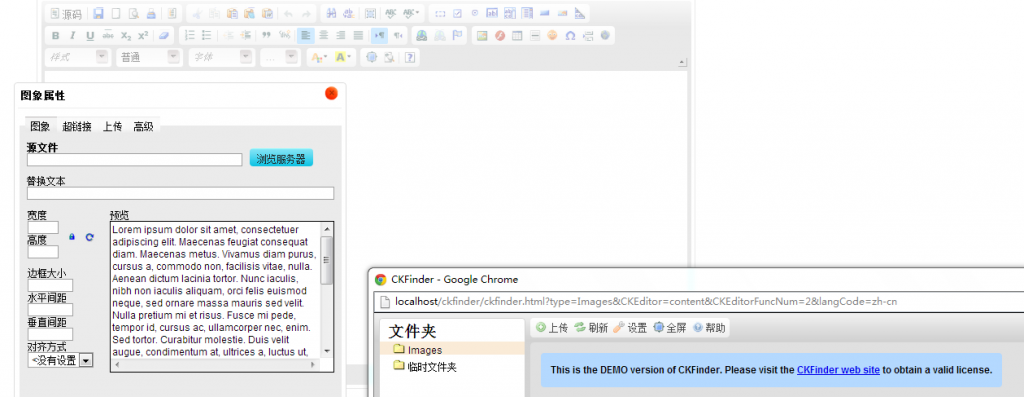
Task: Switch to the 超链接 tab
Action: pos(76,127)
